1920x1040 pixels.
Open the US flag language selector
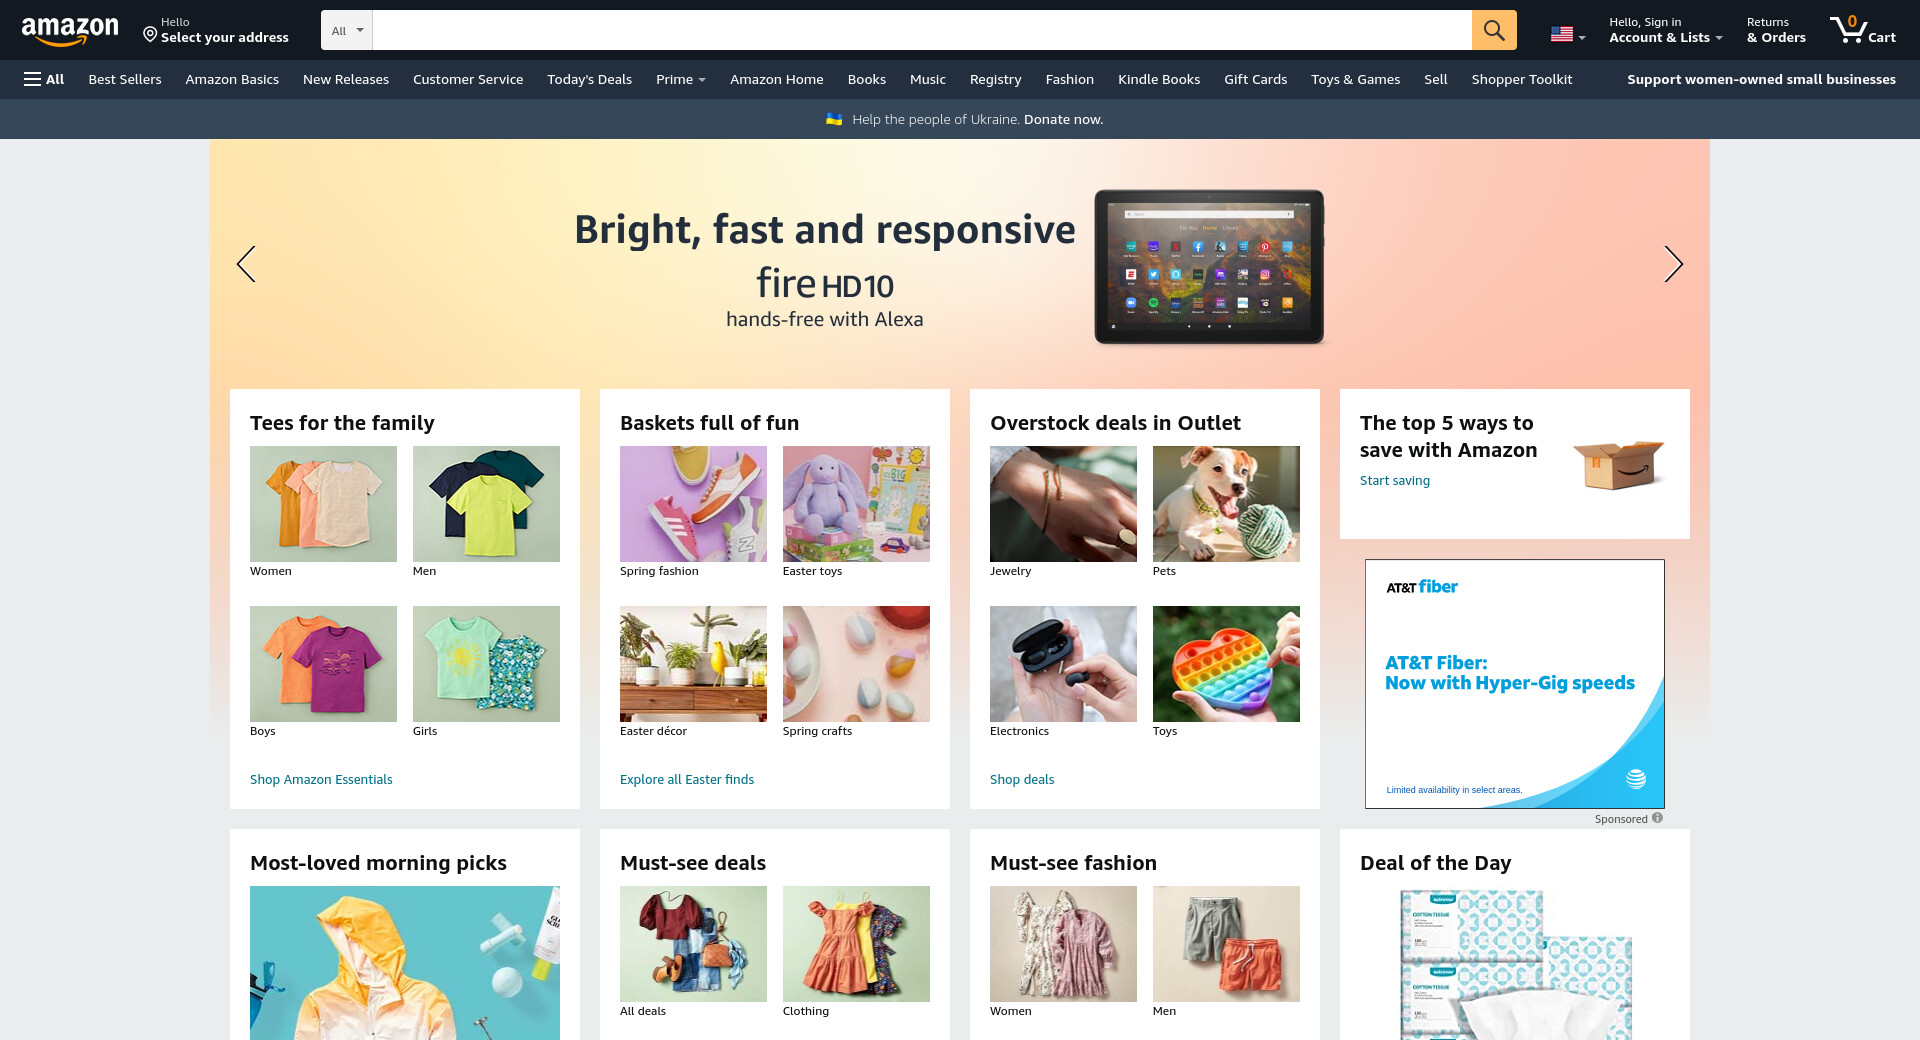(1568, 34)
